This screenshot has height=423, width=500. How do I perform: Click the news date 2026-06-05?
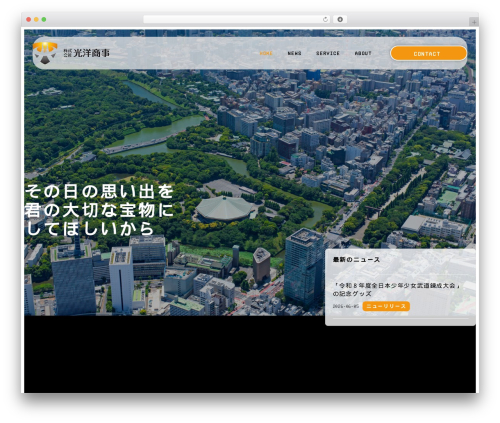(346, 306)
